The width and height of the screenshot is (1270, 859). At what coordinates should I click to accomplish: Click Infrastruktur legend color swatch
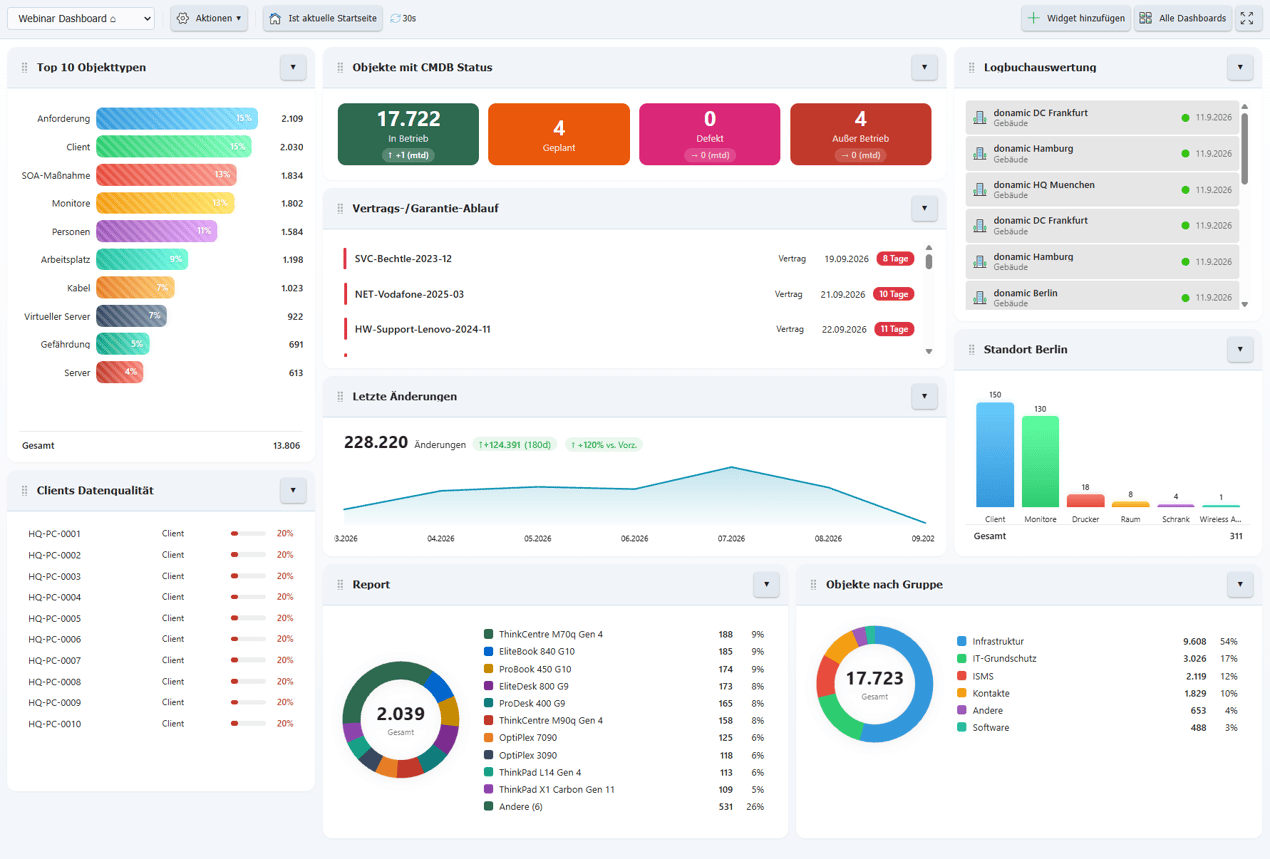coord(962,641)
